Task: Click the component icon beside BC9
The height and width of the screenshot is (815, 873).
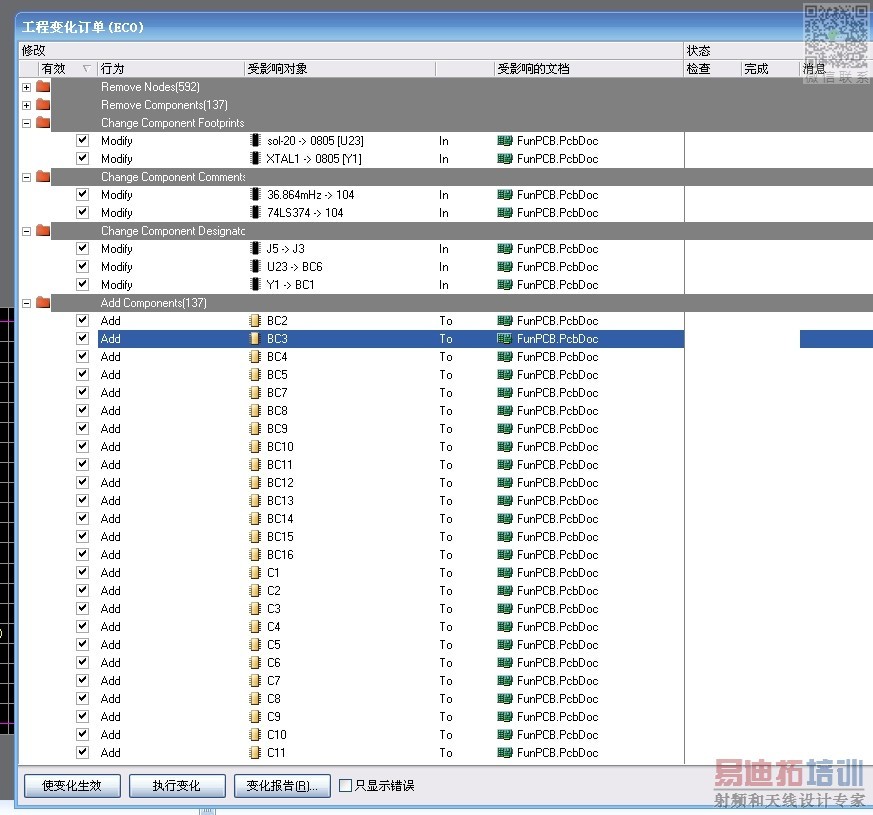Action: [x=255, y=429]
